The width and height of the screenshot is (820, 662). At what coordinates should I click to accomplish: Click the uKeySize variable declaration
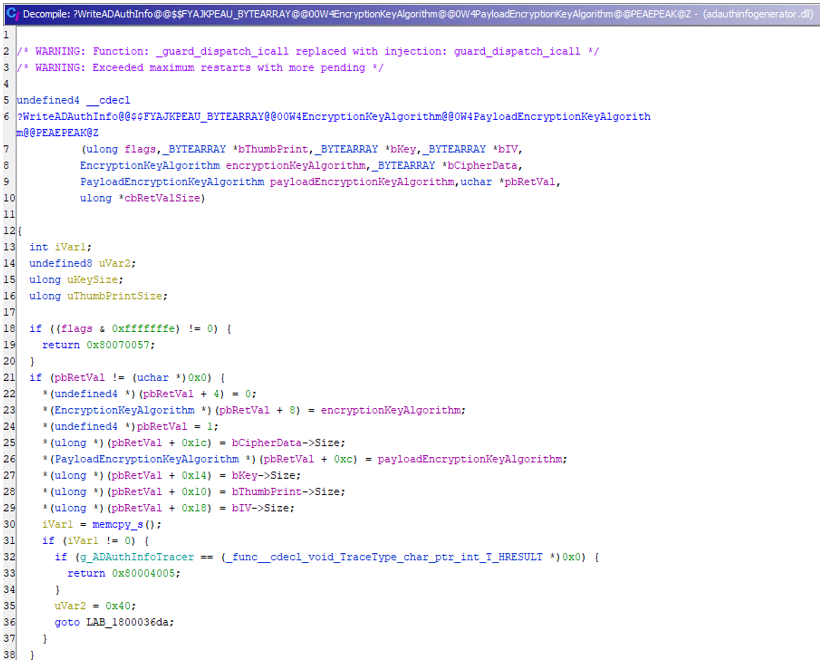point(95,280)
